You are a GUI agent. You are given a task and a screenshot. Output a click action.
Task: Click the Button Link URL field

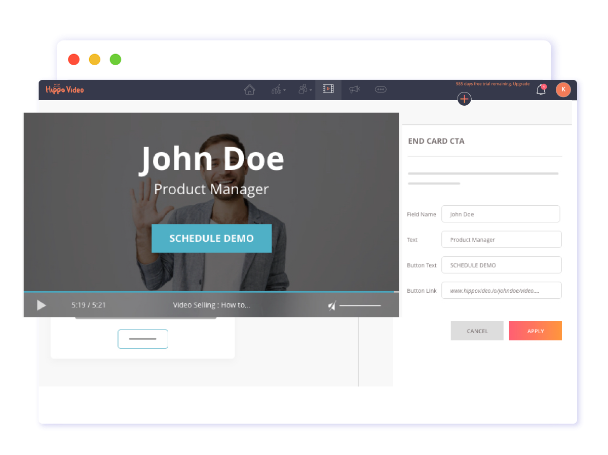pyautogui.click(x=500, y=290)
